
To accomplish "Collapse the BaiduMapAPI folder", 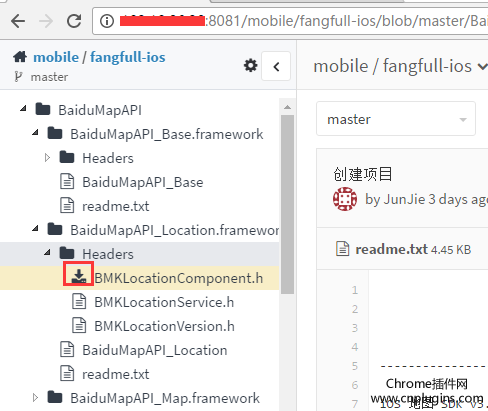I will click(x=23, y=109).
